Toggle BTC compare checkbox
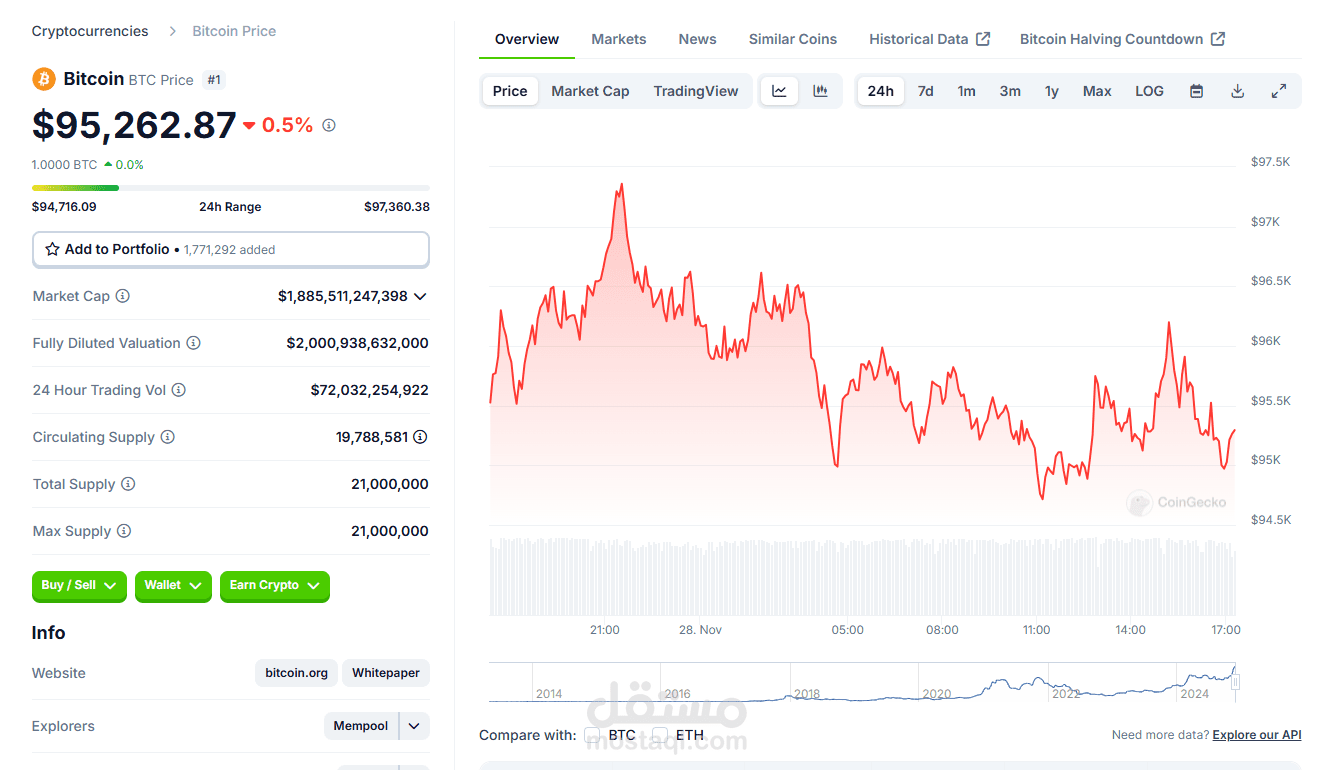This screenshot has width=1334, height=770. click(x=592, y=735)
